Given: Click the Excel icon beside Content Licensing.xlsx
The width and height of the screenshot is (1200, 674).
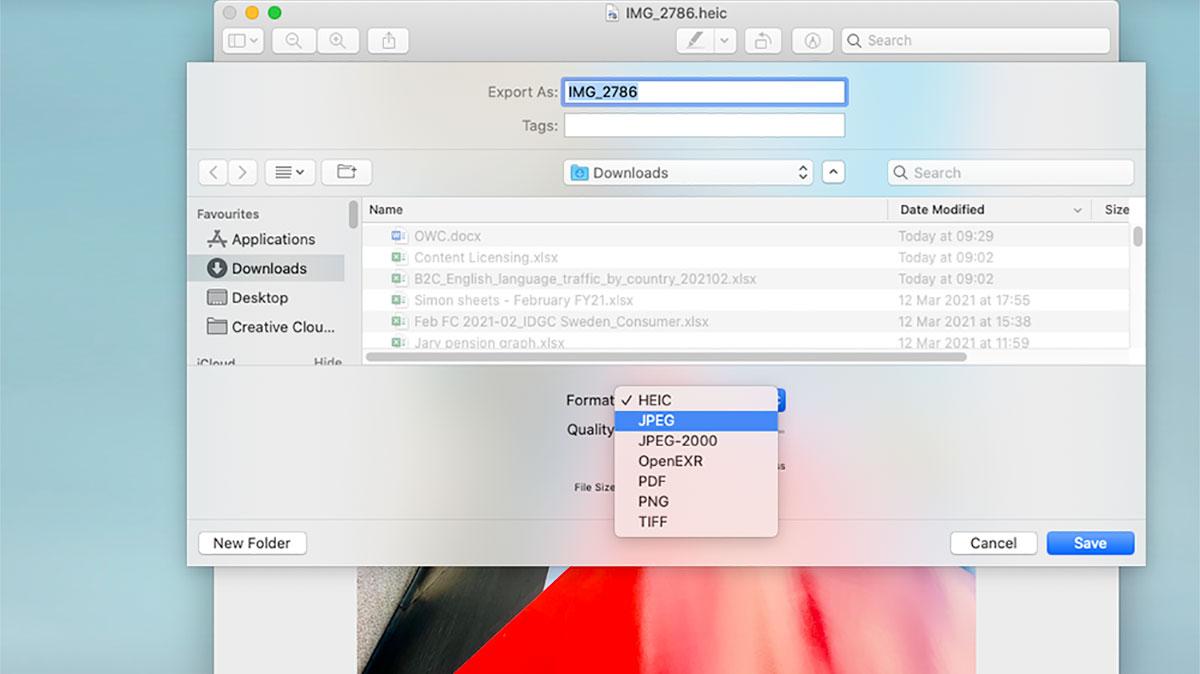Looking at the screenshot, I should pyautogui.click(x=398, y=257).
